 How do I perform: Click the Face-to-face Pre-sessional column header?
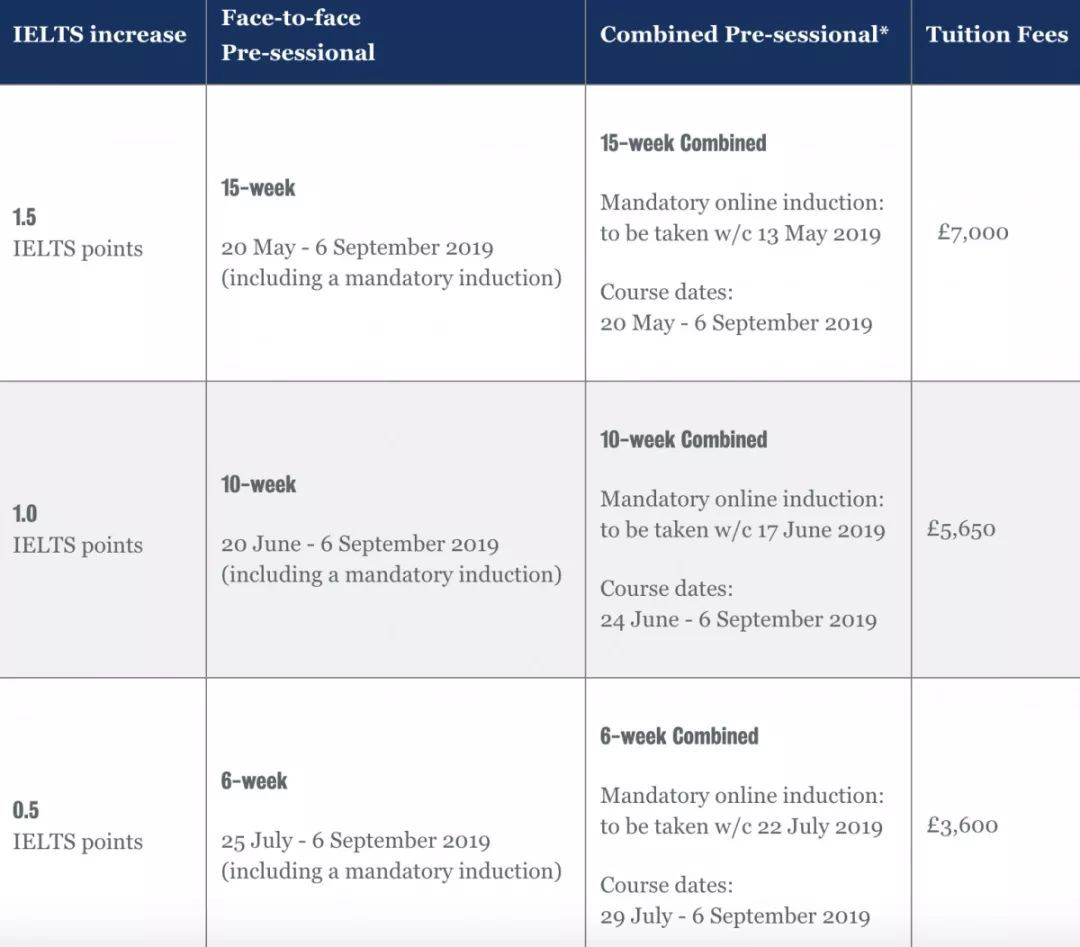[298, 35]
